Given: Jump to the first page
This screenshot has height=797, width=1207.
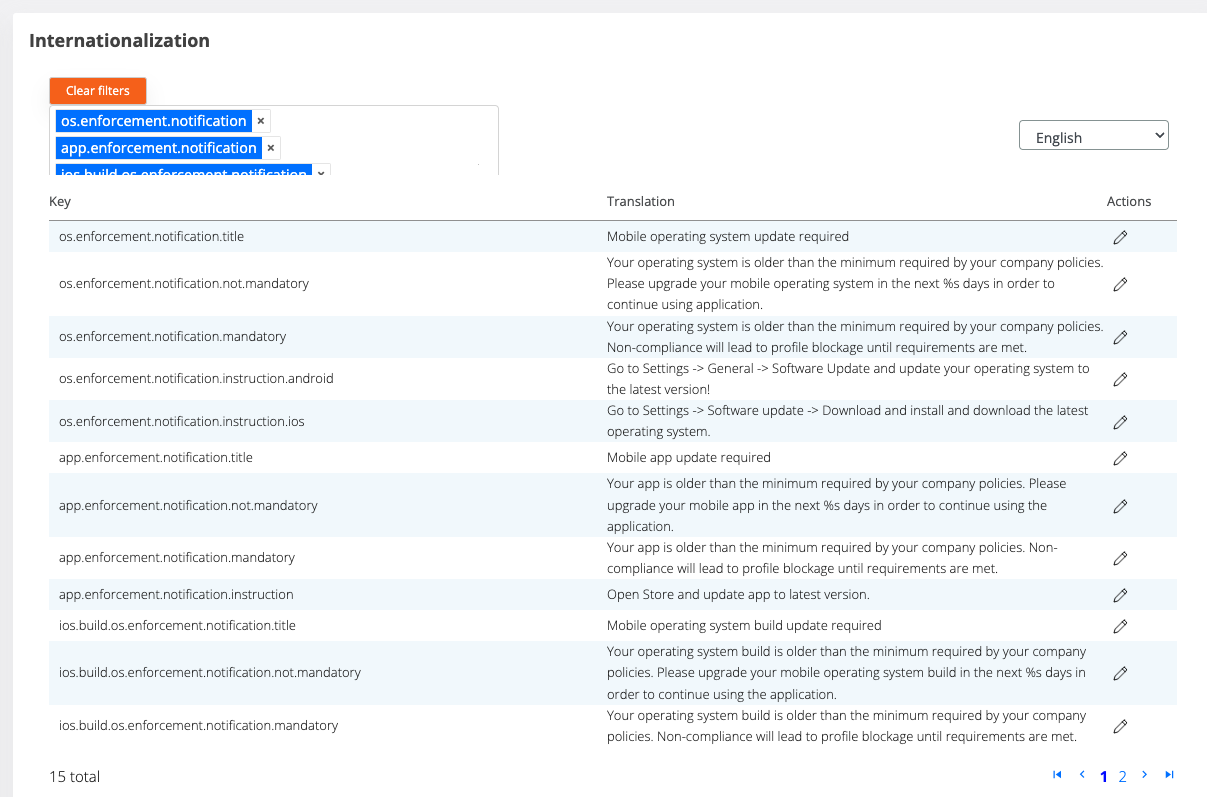Looking at the screenshot, I should (1057, 775).
